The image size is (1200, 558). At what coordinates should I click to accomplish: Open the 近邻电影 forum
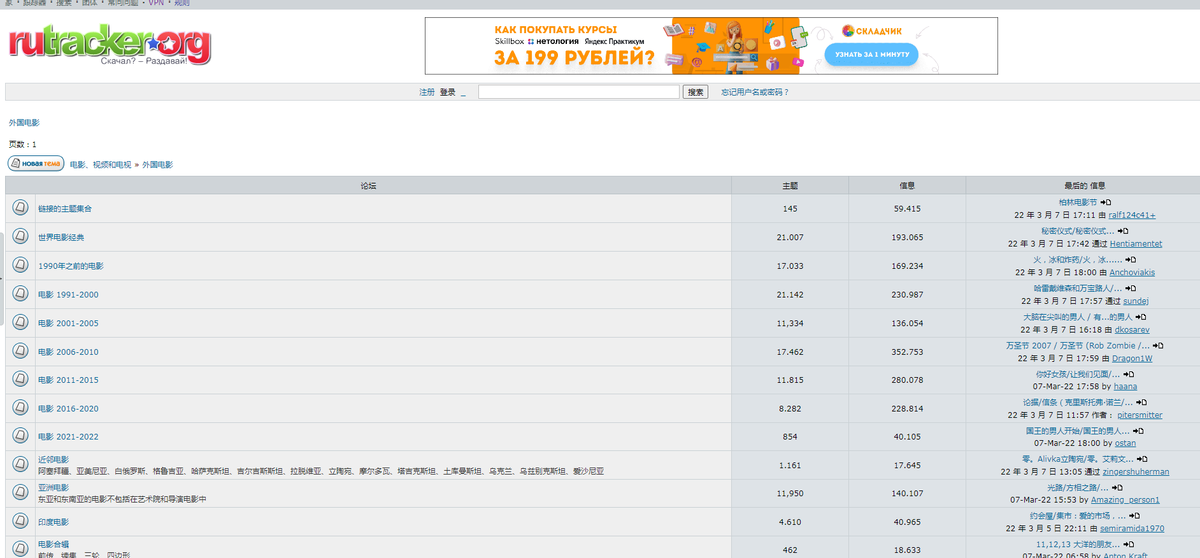click(x=53, y=460)
